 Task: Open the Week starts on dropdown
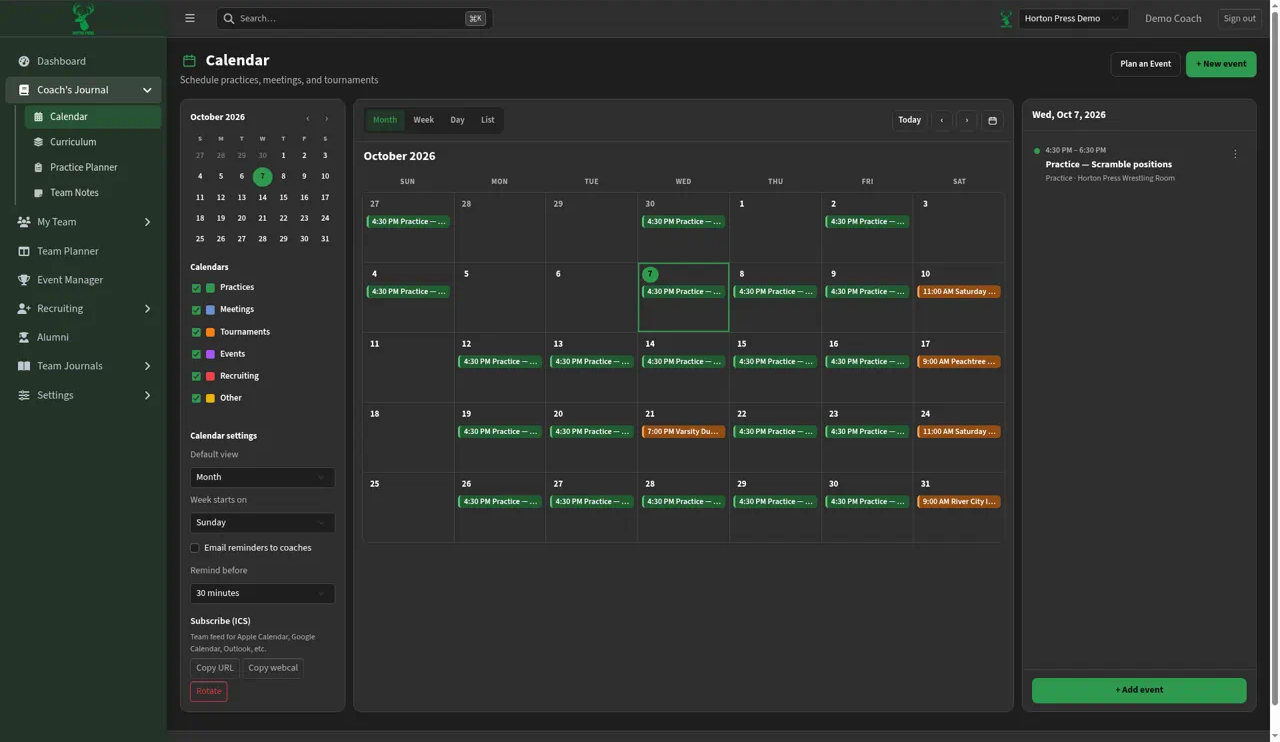(262, 522)
